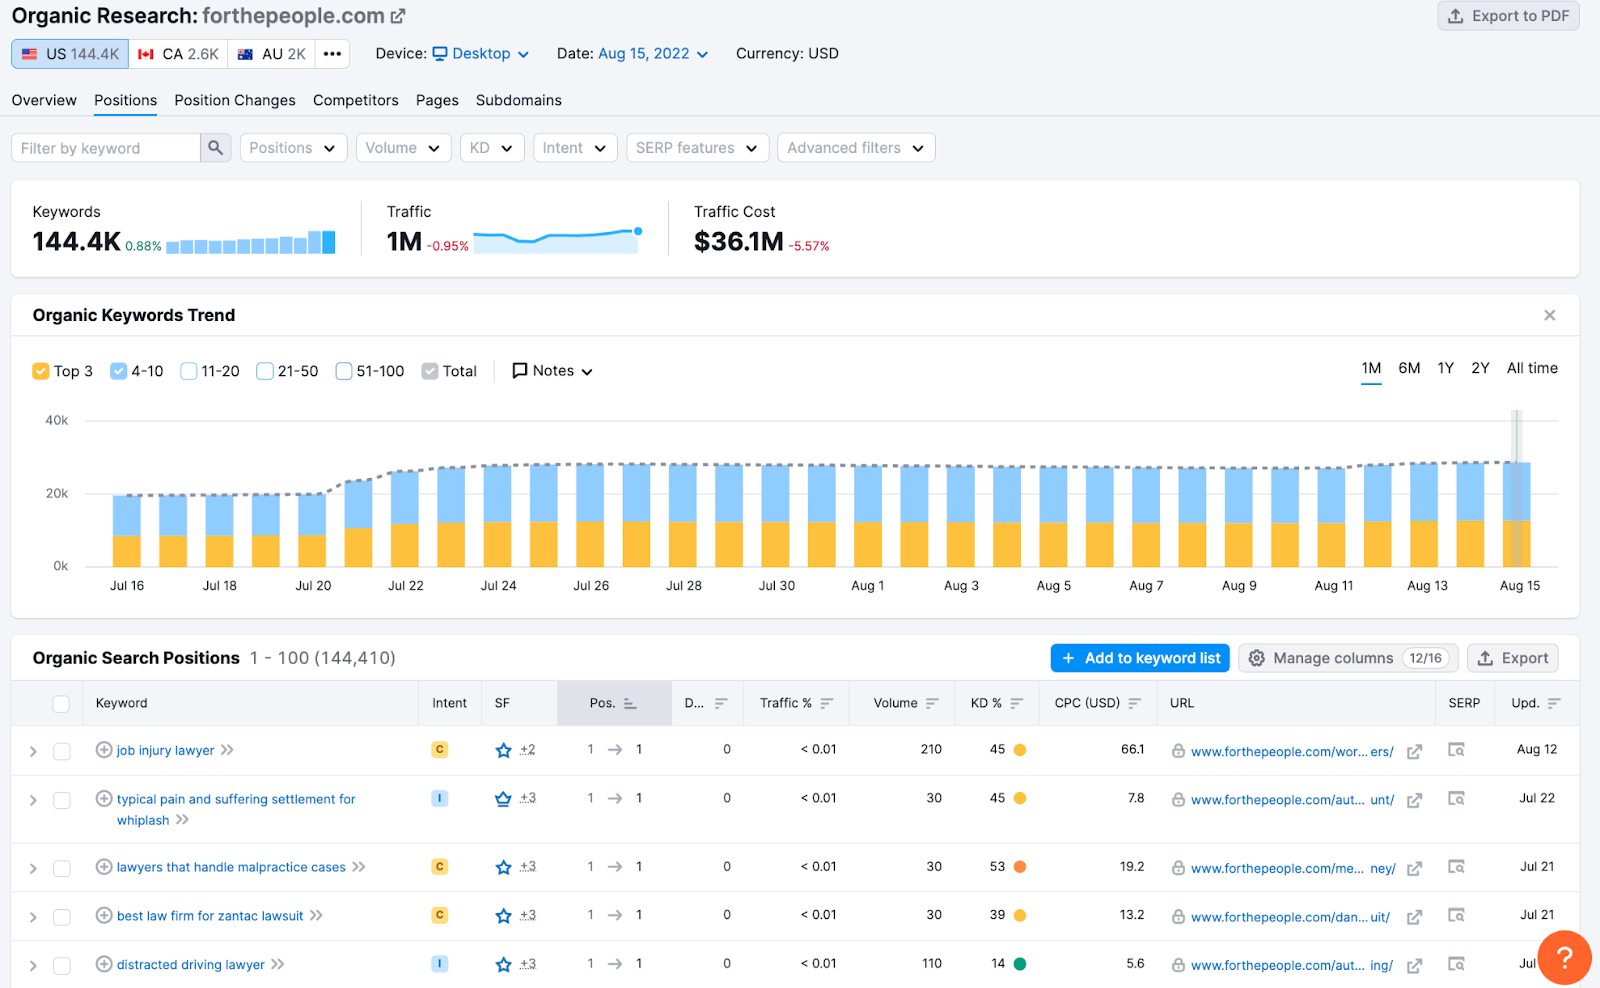Open Intent filter dropdown

point(575,148)
